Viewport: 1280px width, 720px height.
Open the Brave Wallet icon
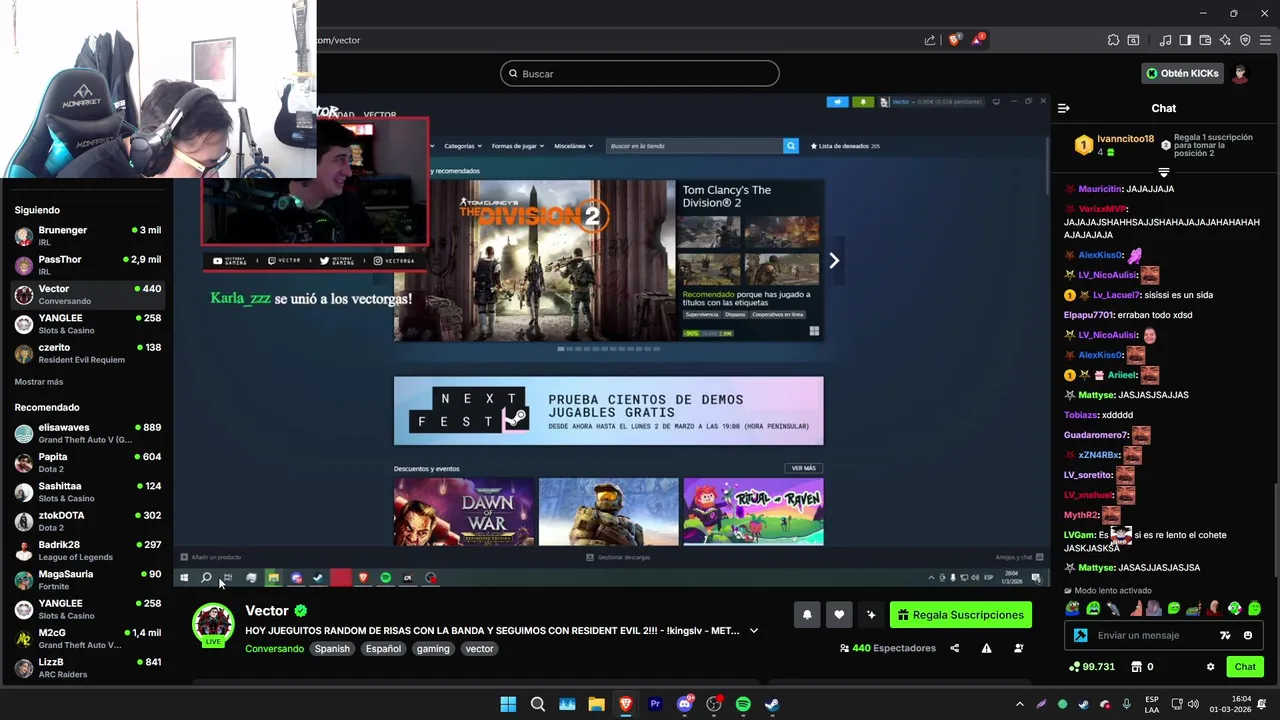pos(1205,40)
